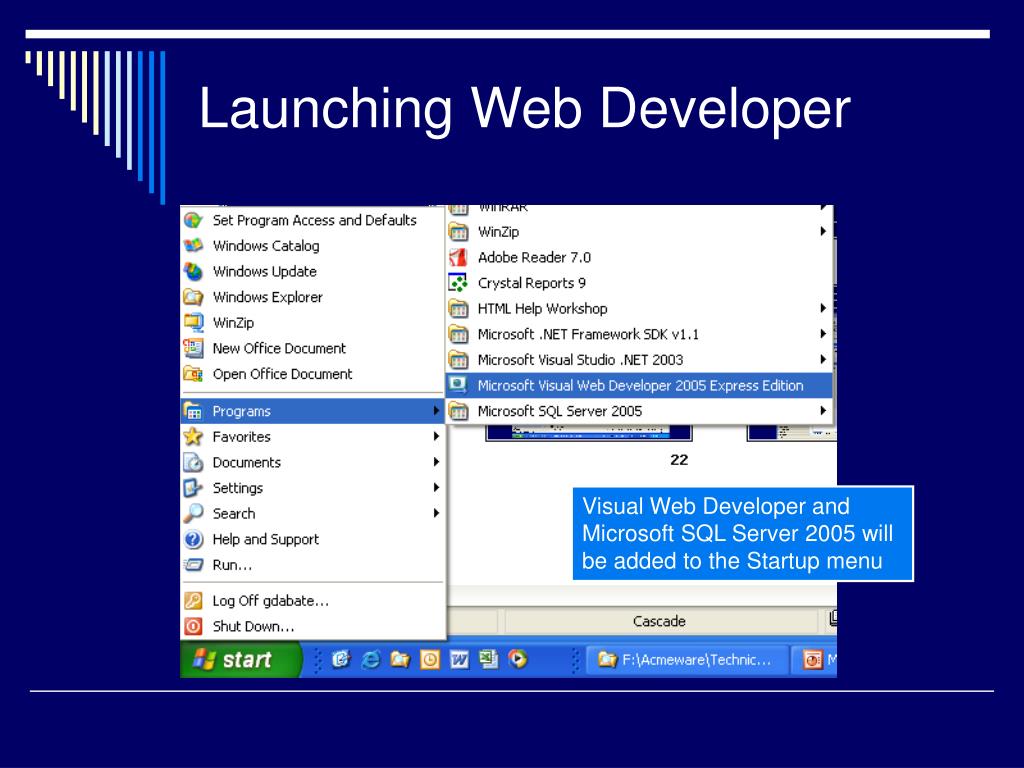Click the slide thumbnail numbered 22
The image size is (1024, 768).
point(588,433)
